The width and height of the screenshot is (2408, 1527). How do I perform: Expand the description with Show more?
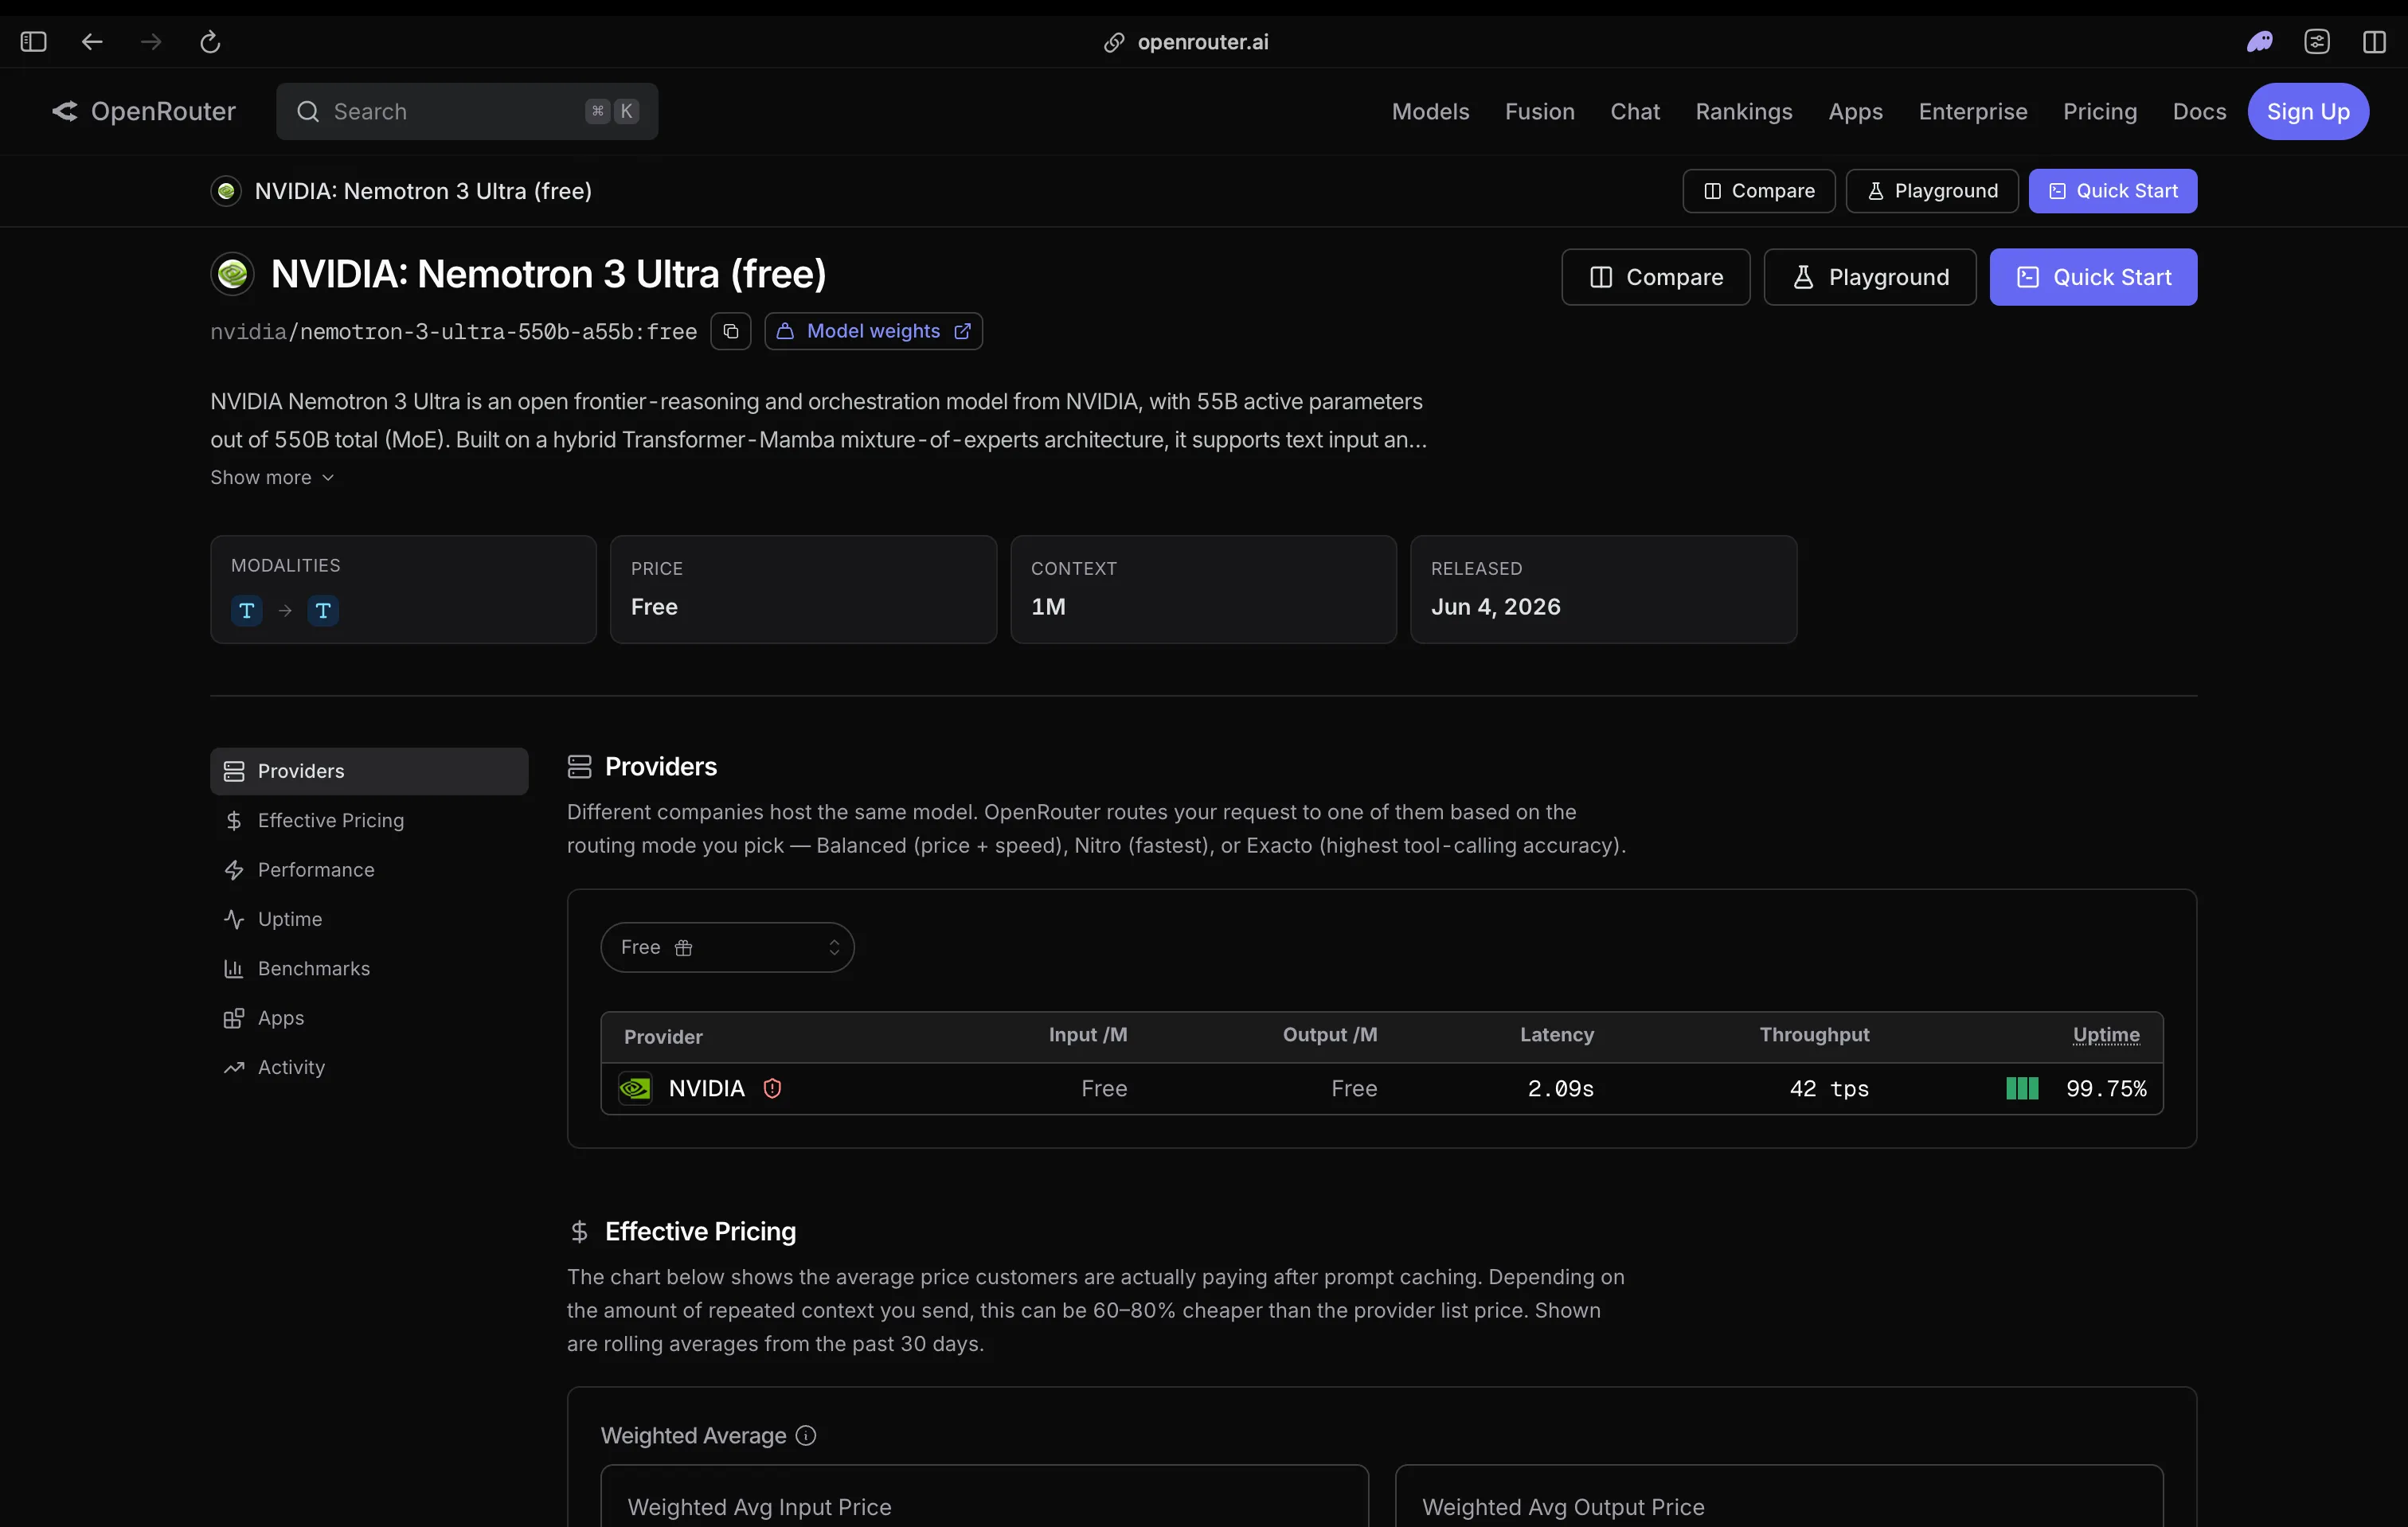pos(272,478)
